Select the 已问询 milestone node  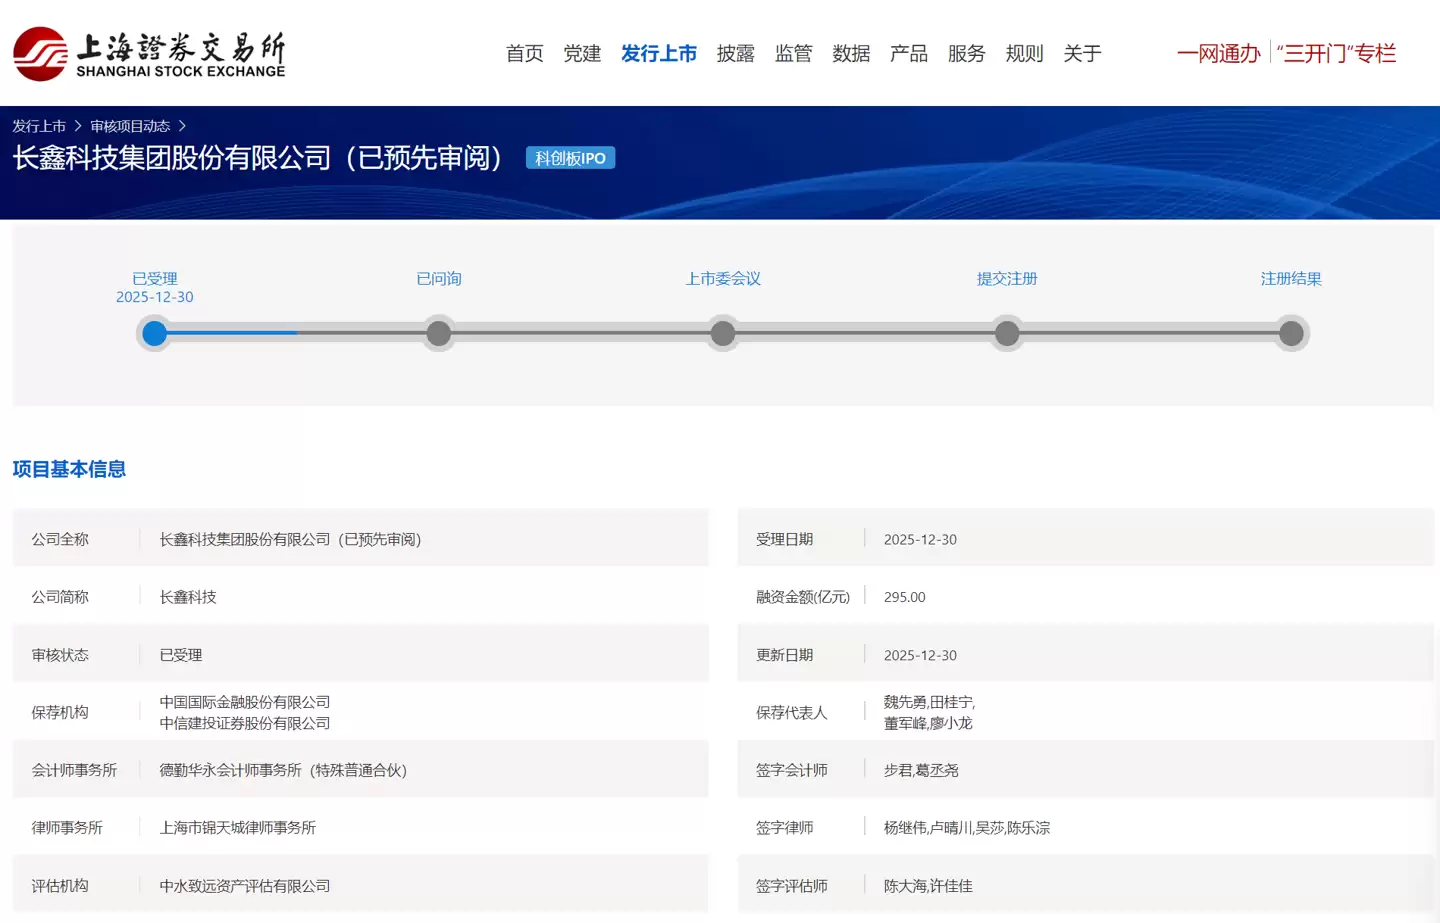tap(438, 333)
